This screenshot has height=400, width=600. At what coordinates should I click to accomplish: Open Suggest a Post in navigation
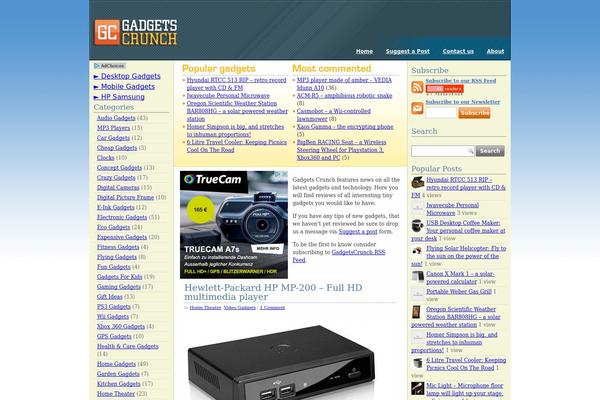click(x=408, y=51)
